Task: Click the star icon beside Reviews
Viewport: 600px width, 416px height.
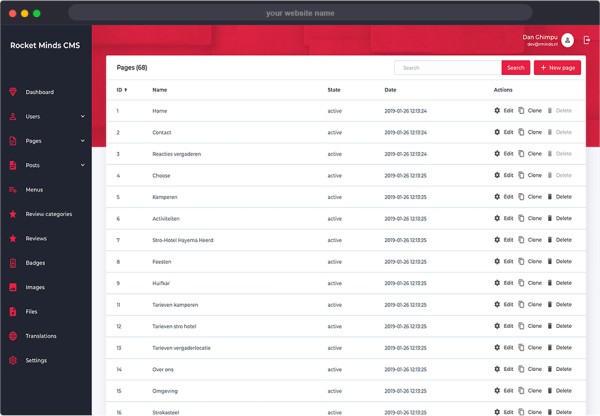Action: [13, 238]
